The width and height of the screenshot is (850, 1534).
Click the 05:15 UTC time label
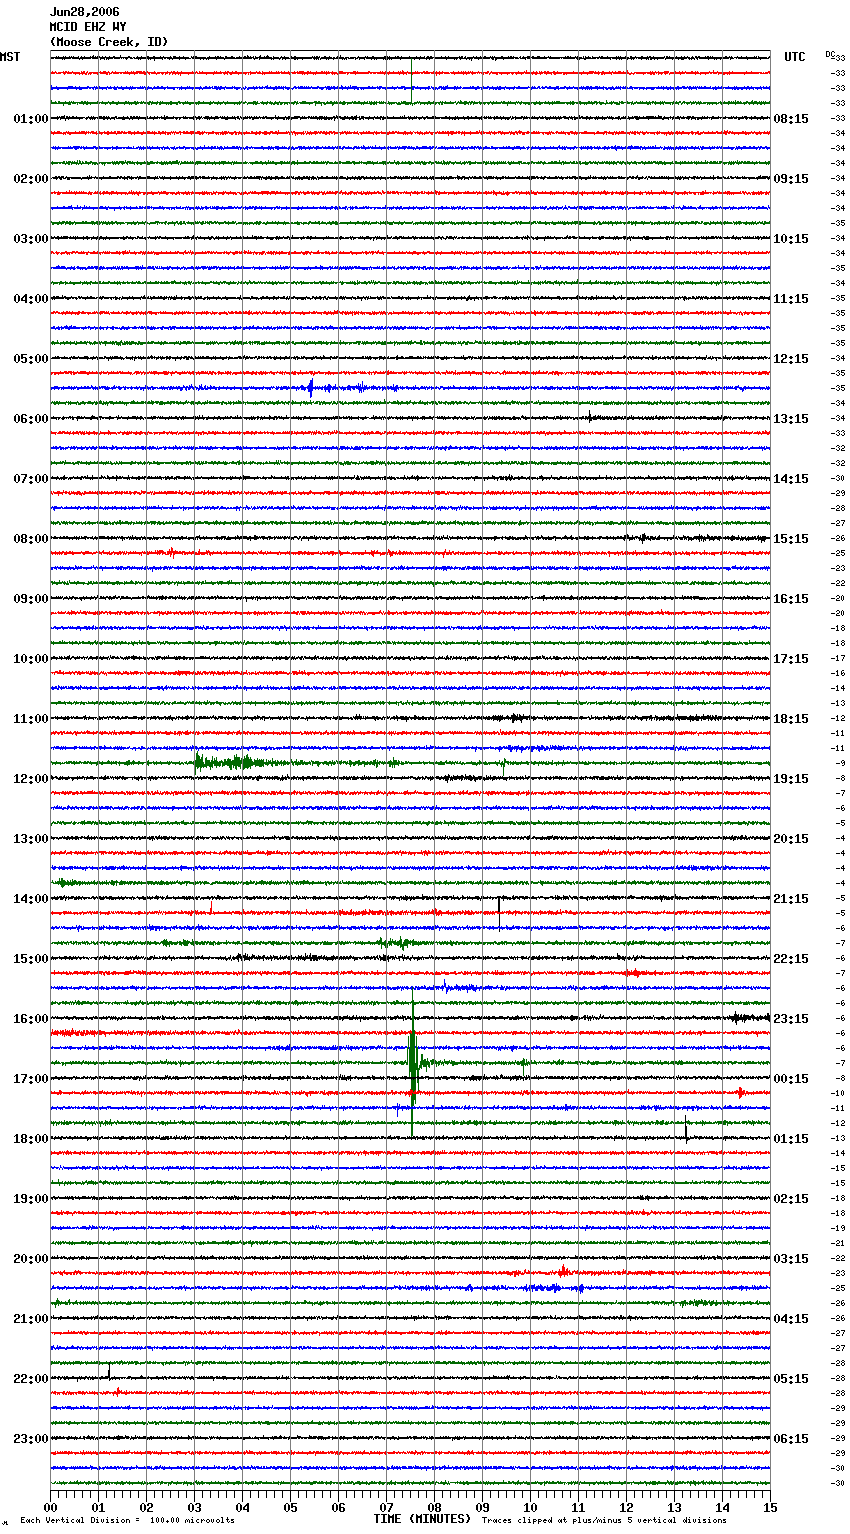pos(791,1379)
